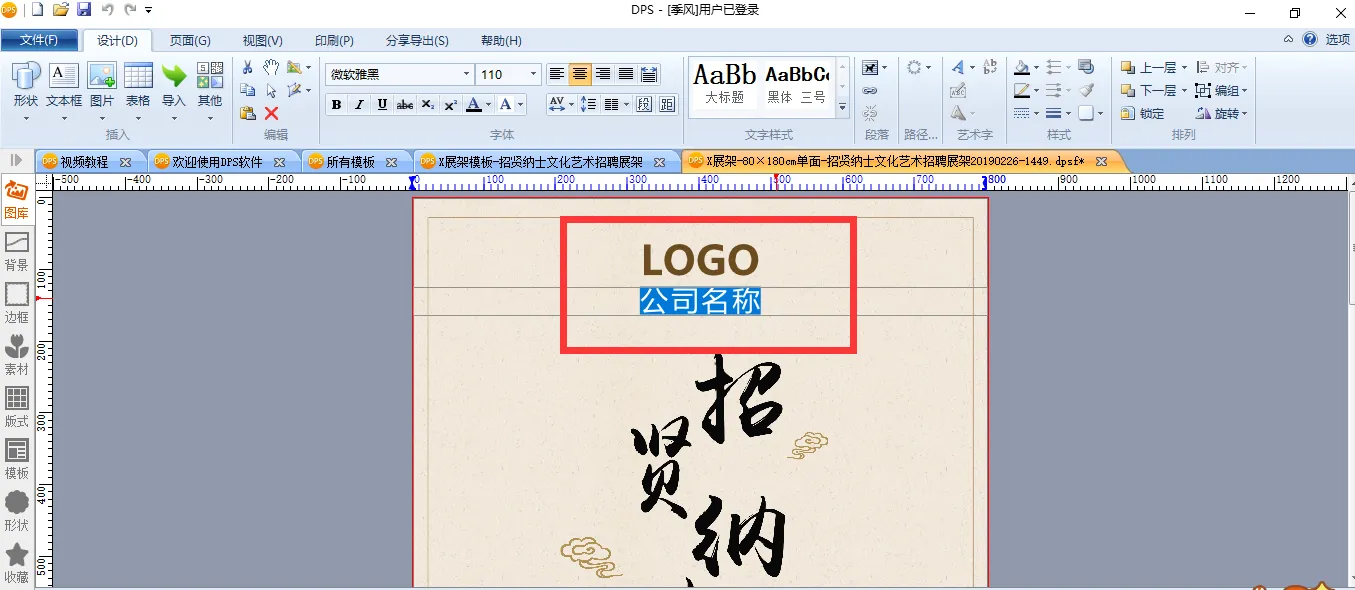Click the Paste clipboard icon
The height and width of the screenshot is (590, 1355).
click(x=248, y=113)
